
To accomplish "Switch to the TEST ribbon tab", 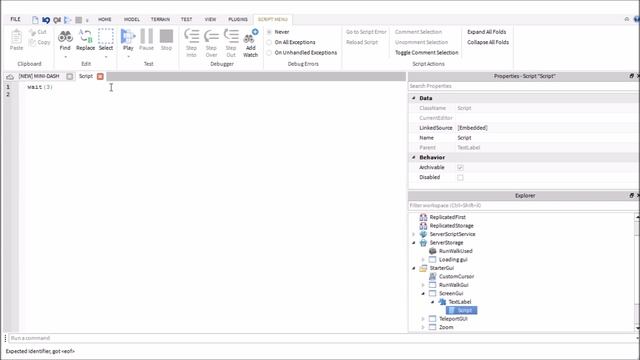I will (x=186, y=19).
